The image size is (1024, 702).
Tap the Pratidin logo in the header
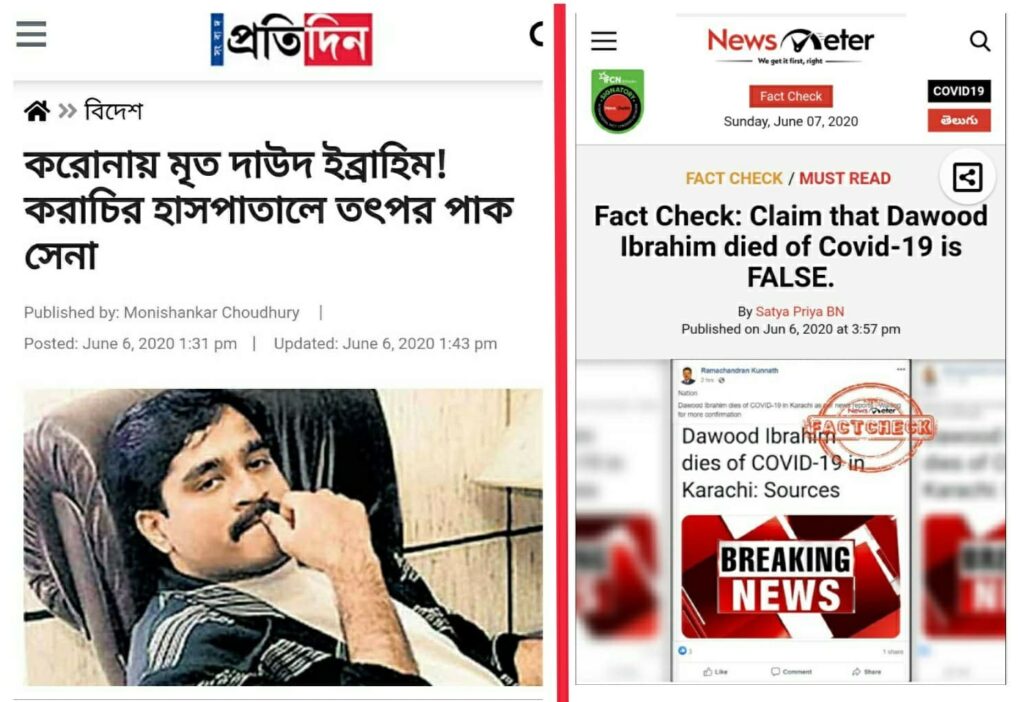(291, 39)
